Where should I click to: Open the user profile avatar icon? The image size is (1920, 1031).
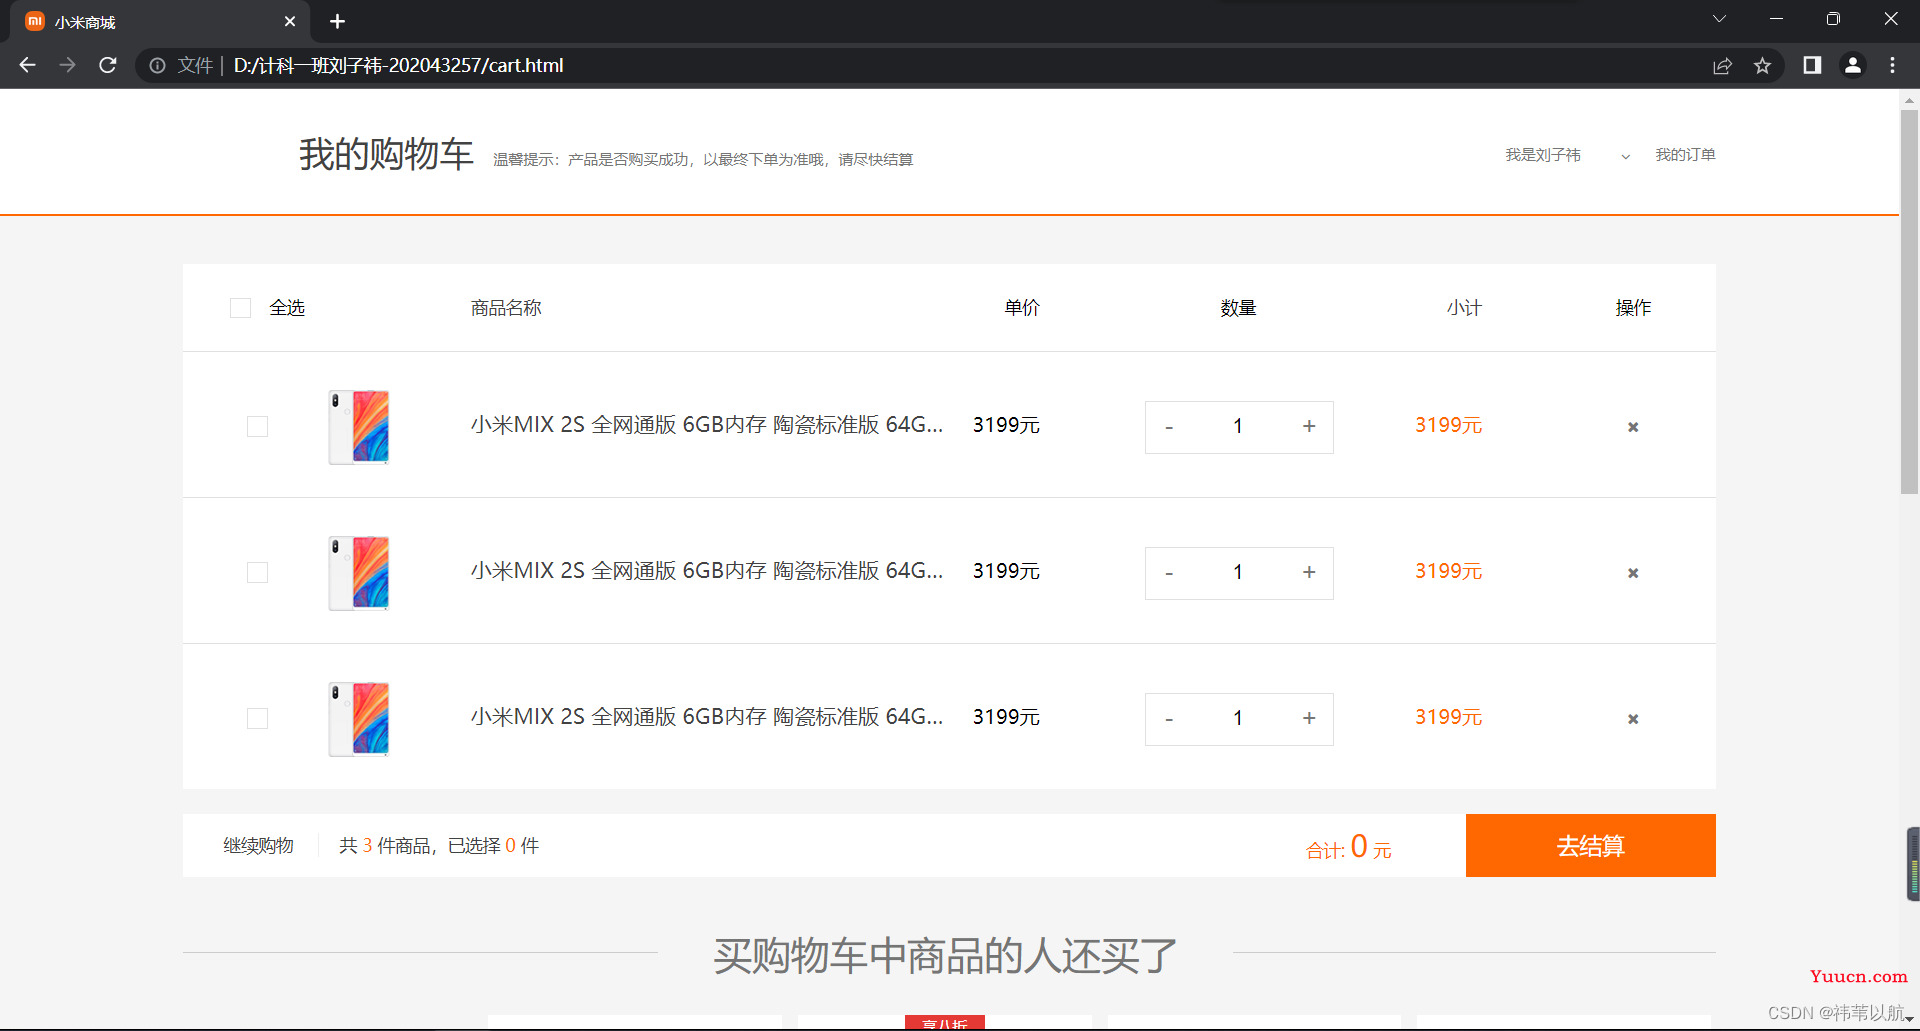(1853, 65)
